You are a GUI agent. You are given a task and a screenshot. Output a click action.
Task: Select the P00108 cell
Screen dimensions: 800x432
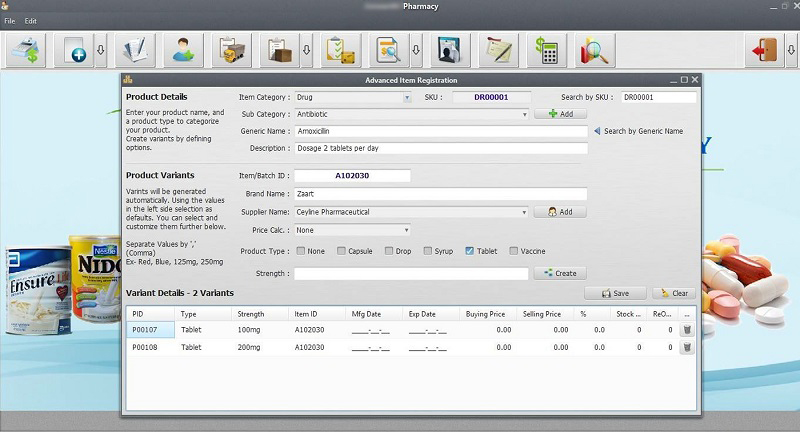pyautogui.click(x=150, y=347)
